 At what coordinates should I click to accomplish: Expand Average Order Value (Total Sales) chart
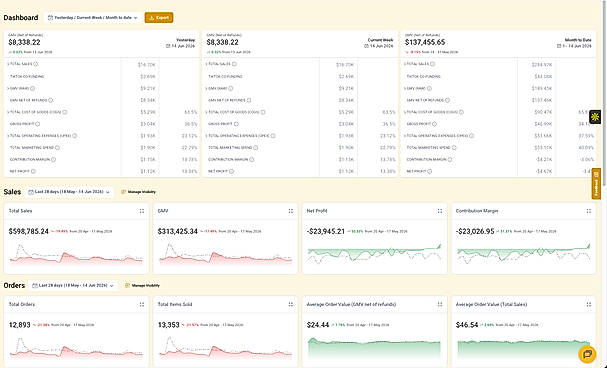coord(589,305)
